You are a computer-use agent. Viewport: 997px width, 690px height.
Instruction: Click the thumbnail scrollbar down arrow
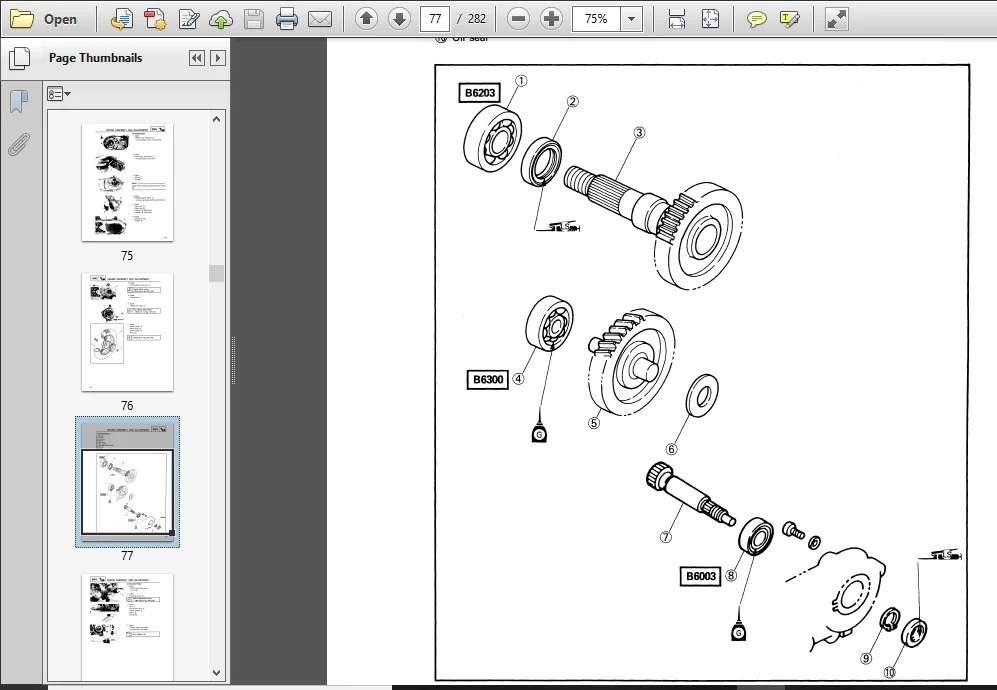coord(216,672)
